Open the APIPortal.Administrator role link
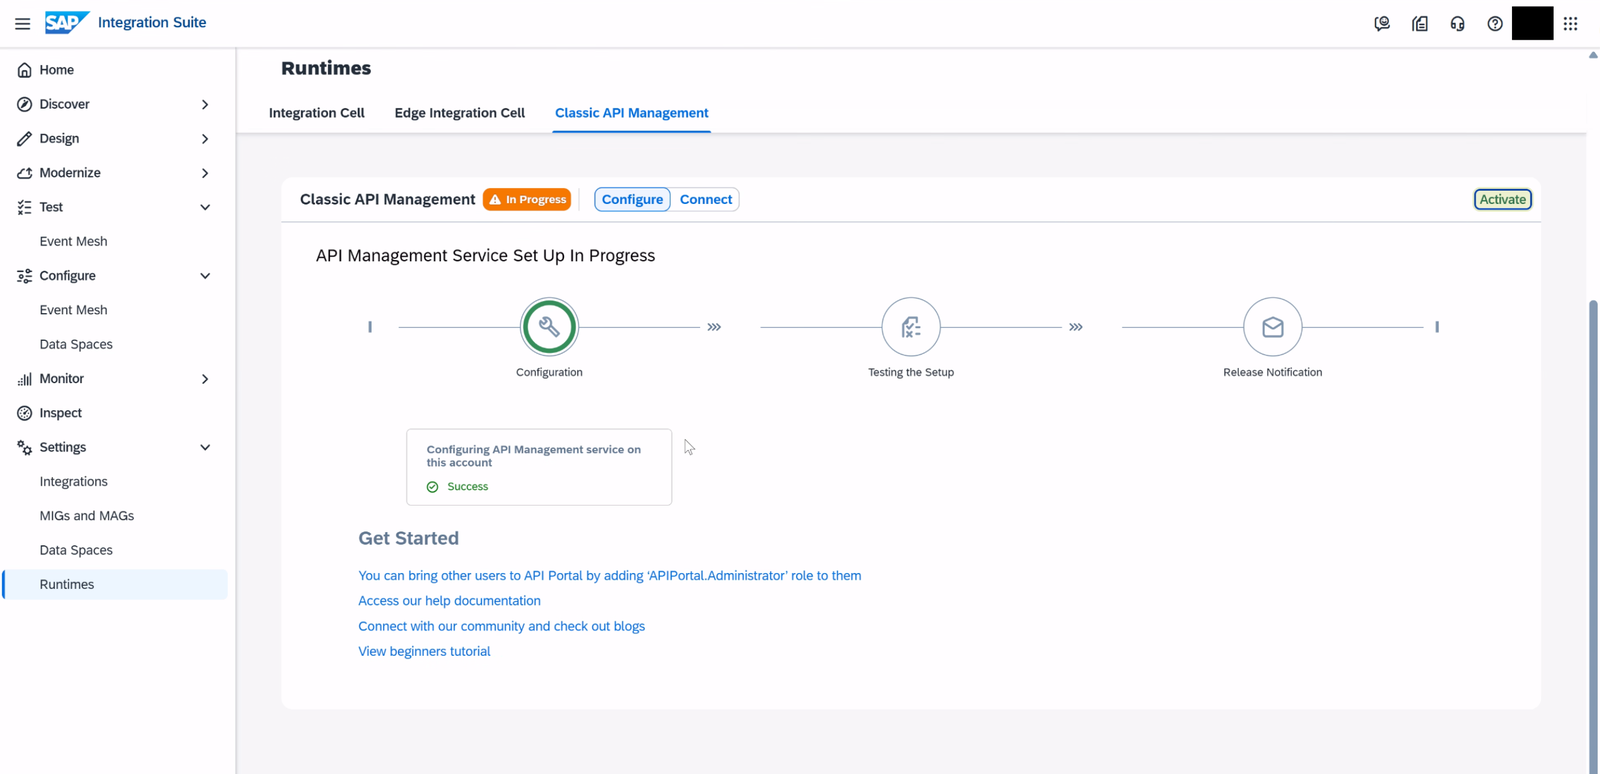Screen dimensions: 1600x774 tap(609, 576)
